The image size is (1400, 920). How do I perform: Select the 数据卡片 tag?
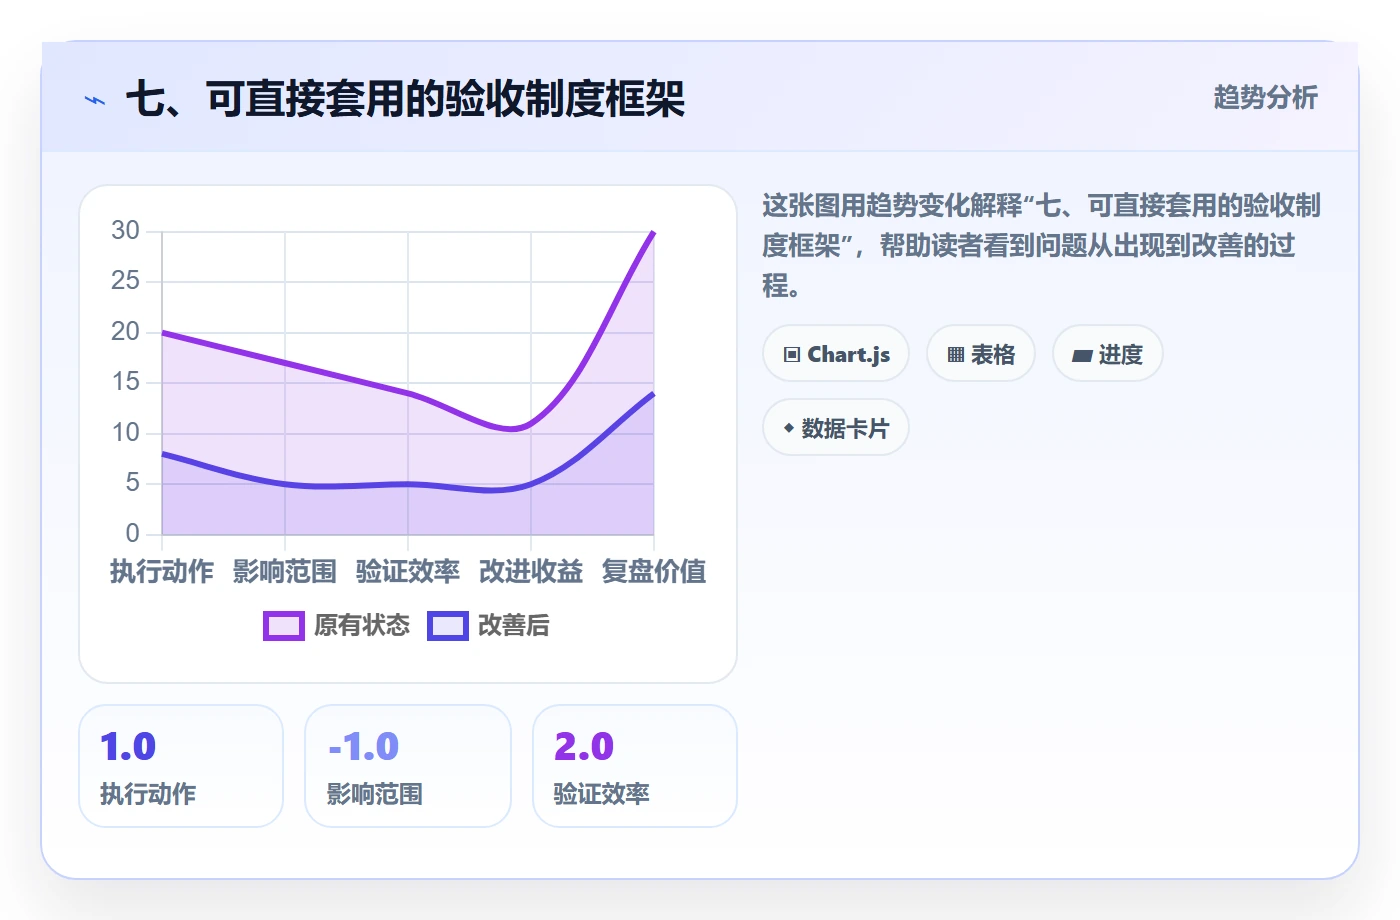(836, 428)
